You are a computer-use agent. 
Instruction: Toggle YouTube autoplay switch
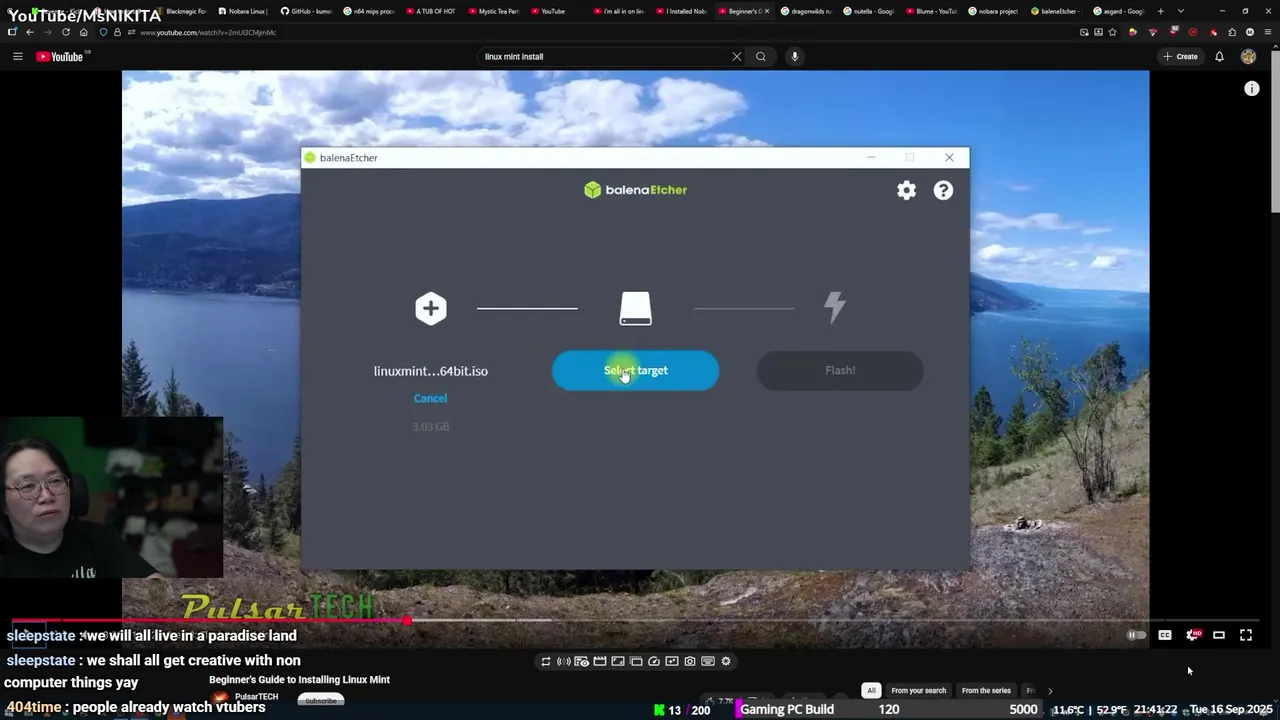click(x=1136, y=635)
